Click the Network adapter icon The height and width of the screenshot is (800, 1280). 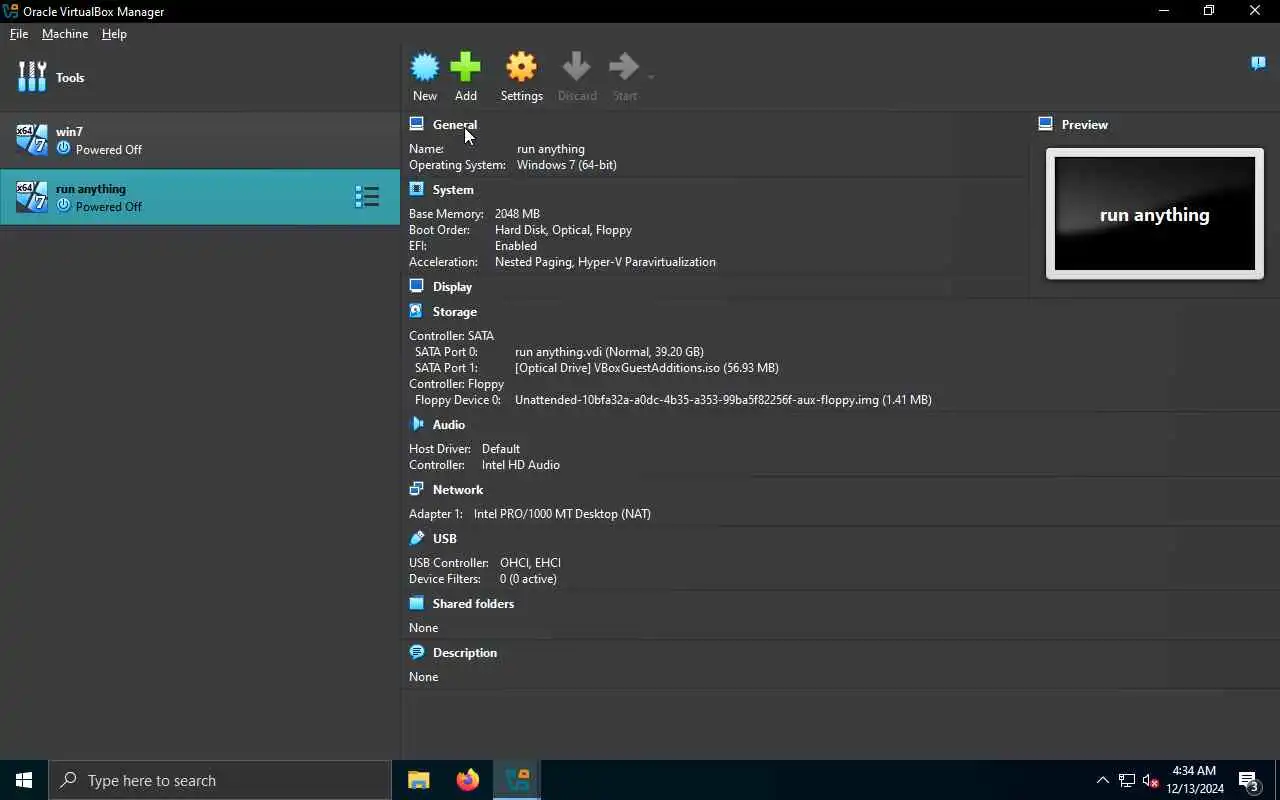coord(416,489)
